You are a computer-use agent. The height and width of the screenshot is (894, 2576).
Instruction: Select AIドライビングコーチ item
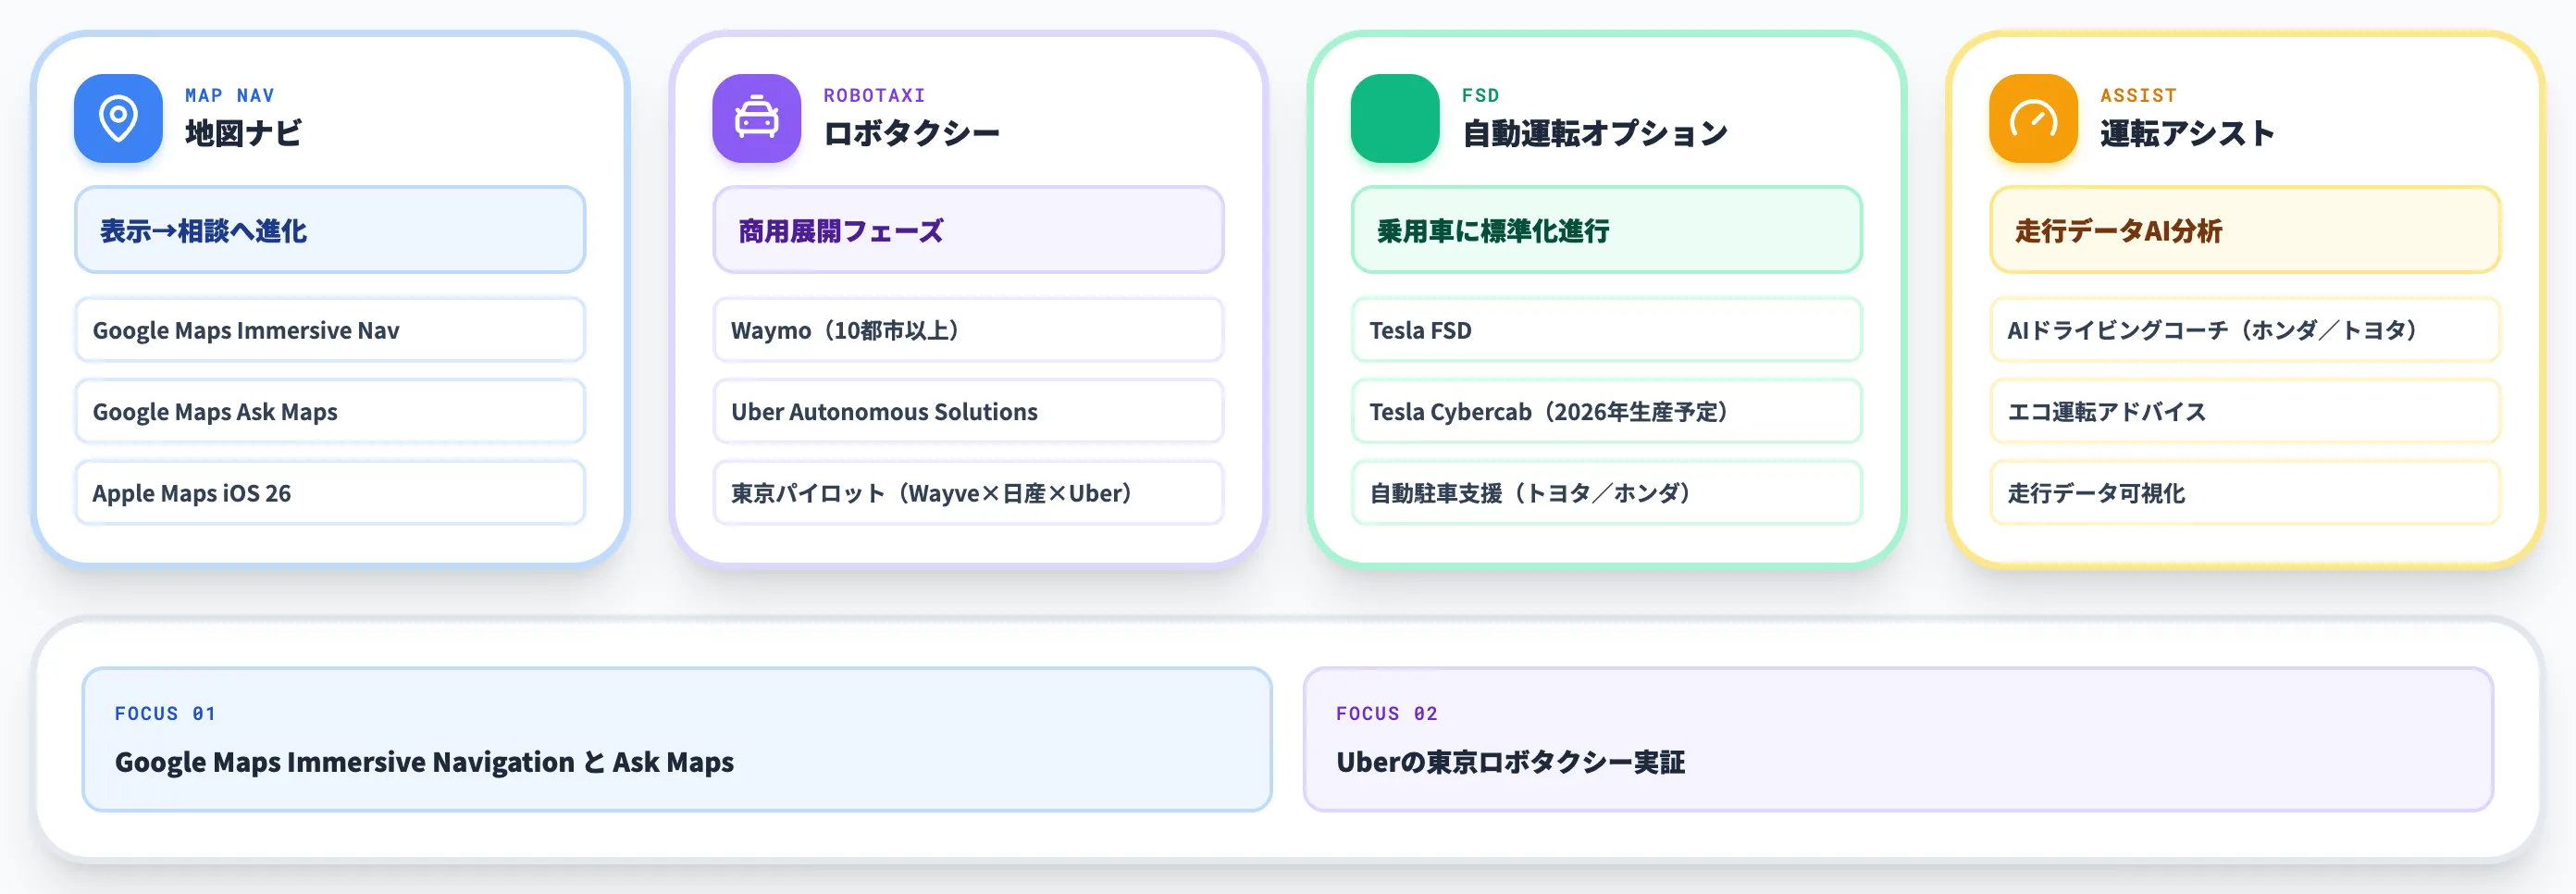coord(2245,330)
